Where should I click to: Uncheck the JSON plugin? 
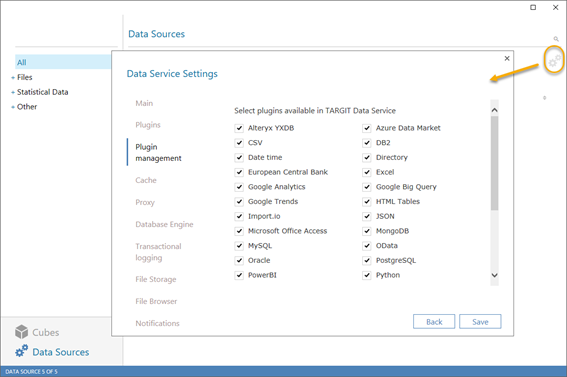tap(367, 216)
